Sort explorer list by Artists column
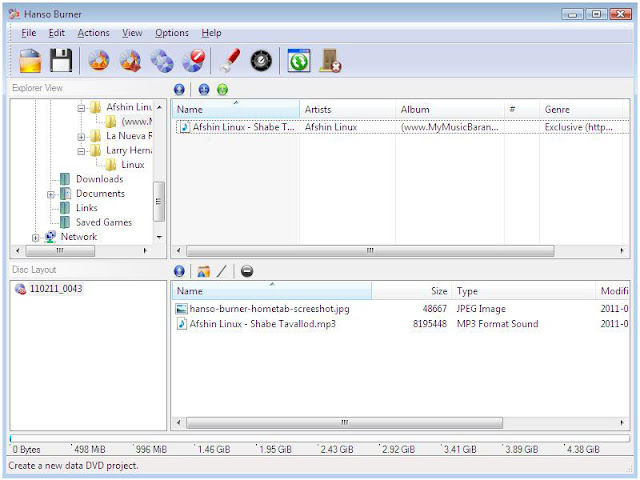 [347, 109]
